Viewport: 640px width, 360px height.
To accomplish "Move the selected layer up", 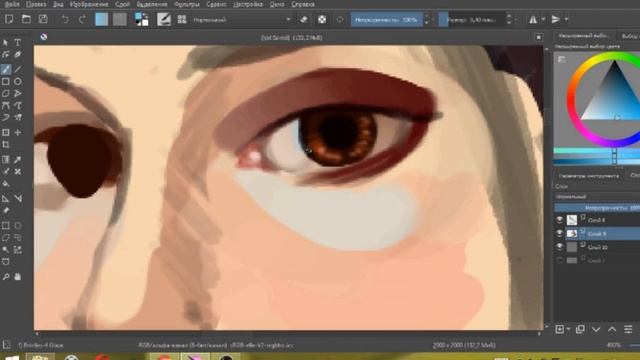I will [x=612, y=329].
